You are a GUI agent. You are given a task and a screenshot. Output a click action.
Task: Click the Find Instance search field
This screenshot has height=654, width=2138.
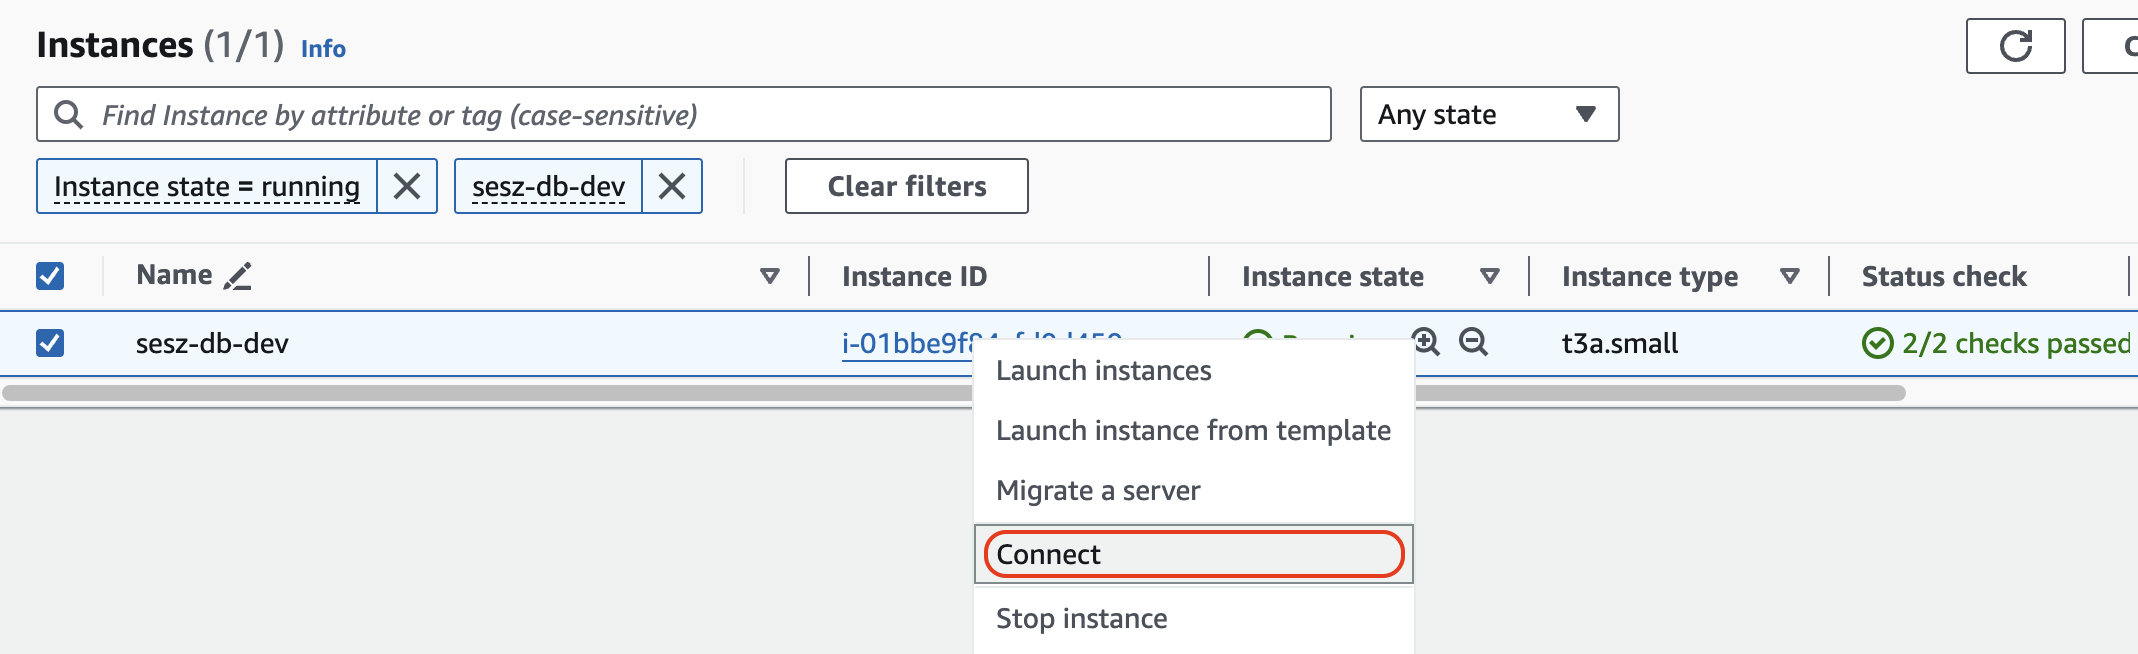tap(700, 115)
